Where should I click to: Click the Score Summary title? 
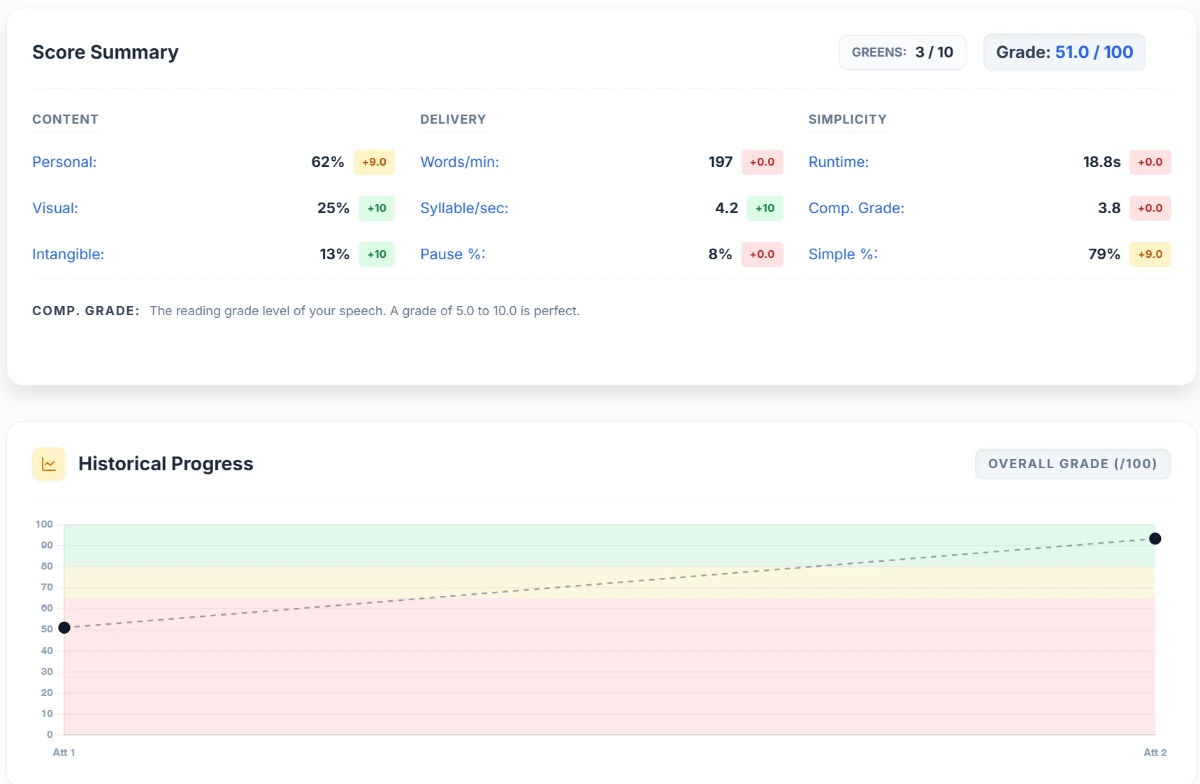[105, 52]
